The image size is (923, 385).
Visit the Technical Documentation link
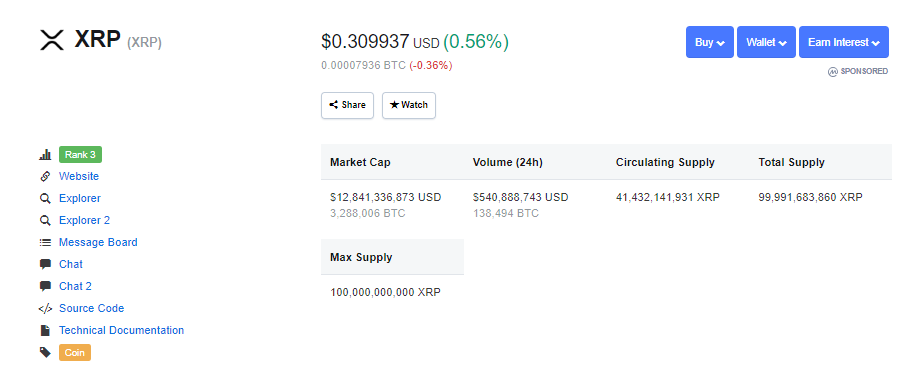coord(121,330)
